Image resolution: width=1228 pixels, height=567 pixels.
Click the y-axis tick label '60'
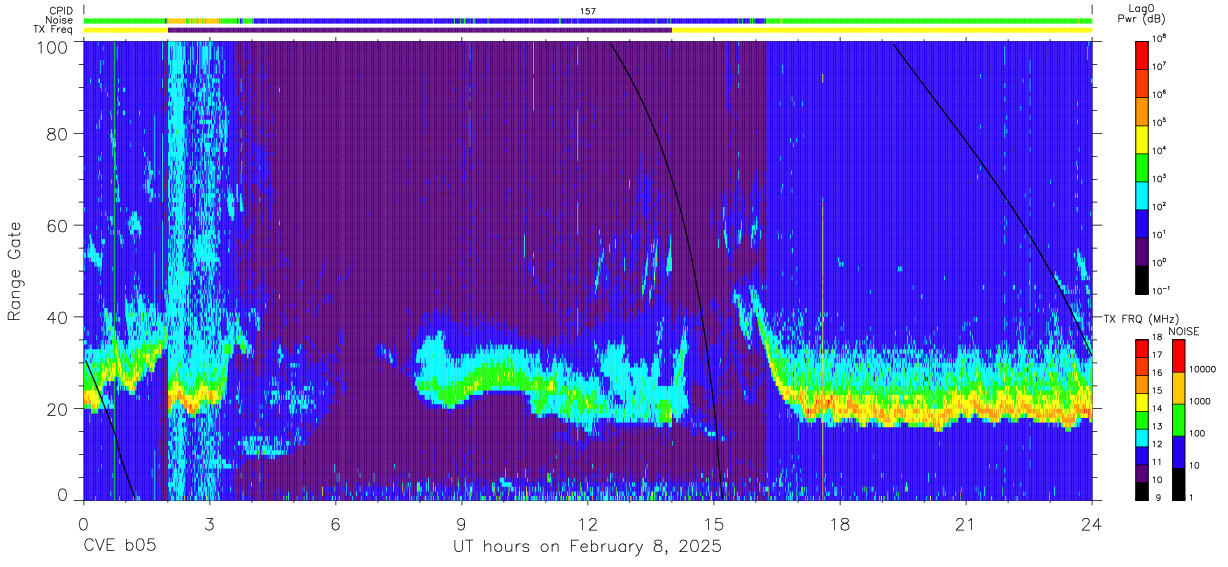click(x=57, y=226)
